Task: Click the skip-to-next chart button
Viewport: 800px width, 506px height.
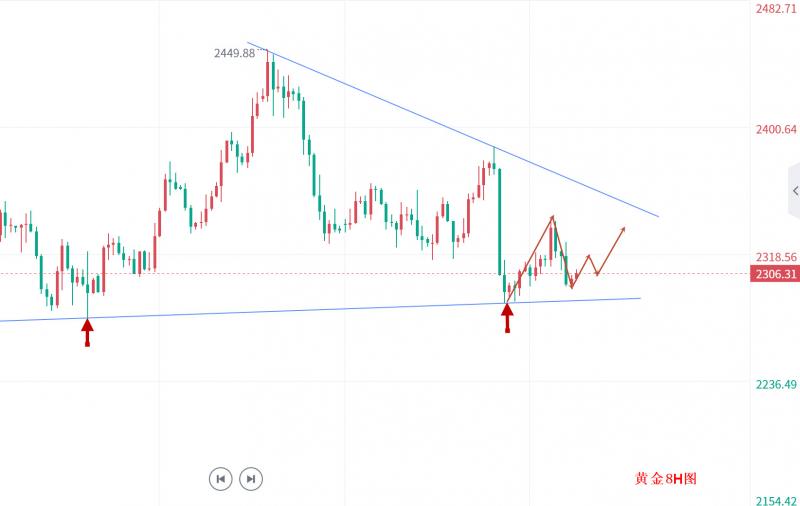Action: pos(251,479)
